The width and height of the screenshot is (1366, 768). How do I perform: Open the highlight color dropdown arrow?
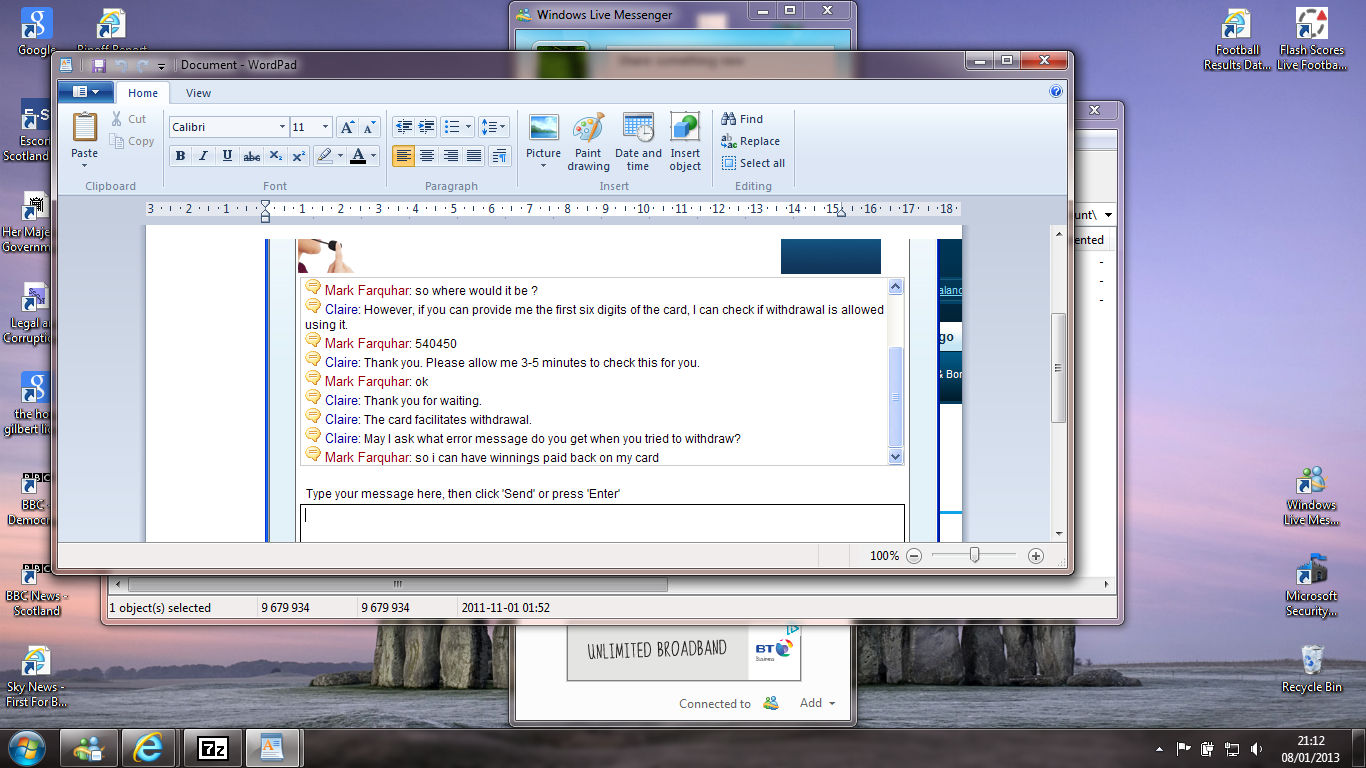point(340,156)
